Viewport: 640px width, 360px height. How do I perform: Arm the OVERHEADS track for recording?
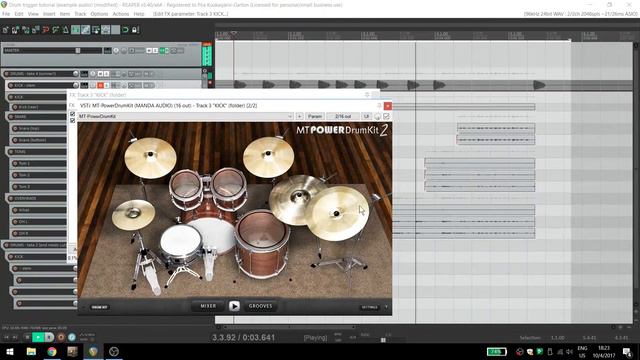click(x=11, y=198)
